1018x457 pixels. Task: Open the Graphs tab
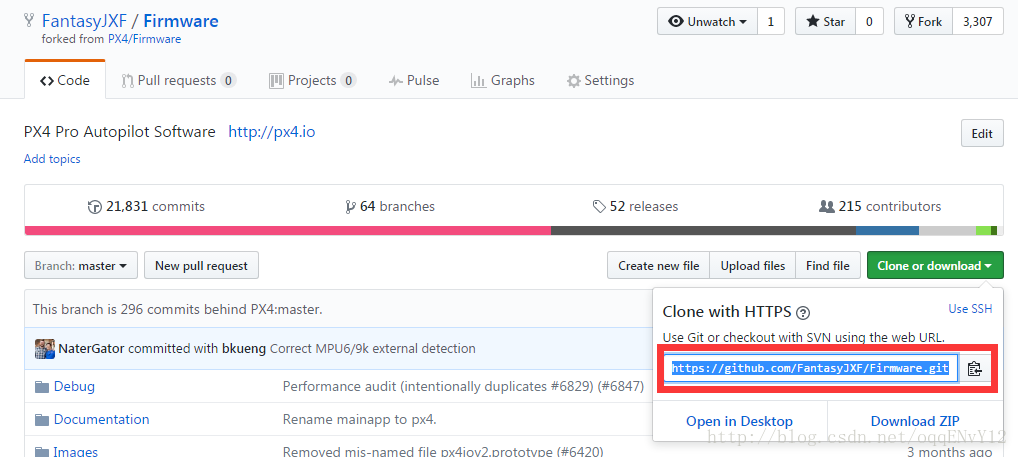[x=503, y=80]
